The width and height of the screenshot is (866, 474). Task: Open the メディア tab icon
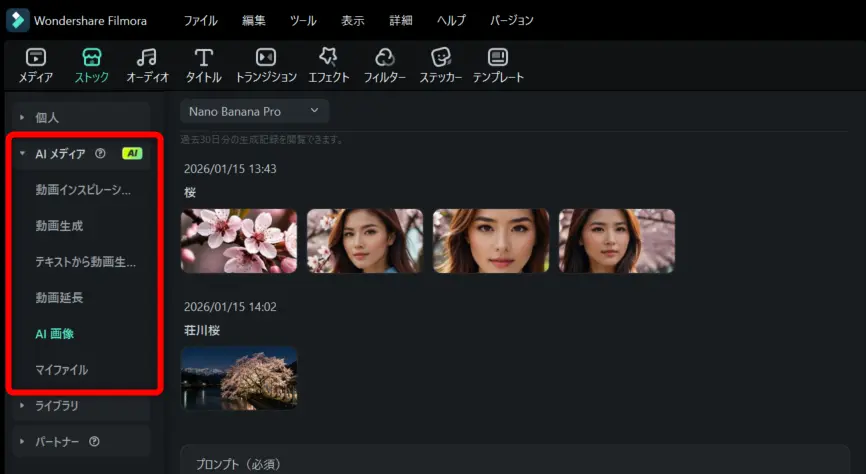(36, 57)
